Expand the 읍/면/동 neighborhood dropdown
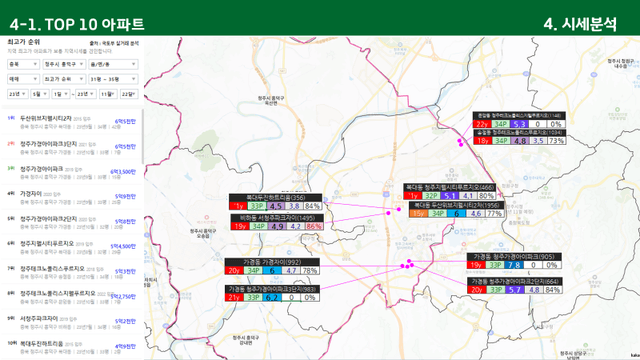Viewport: 640px width, 360px height. (x=113, y=64)
